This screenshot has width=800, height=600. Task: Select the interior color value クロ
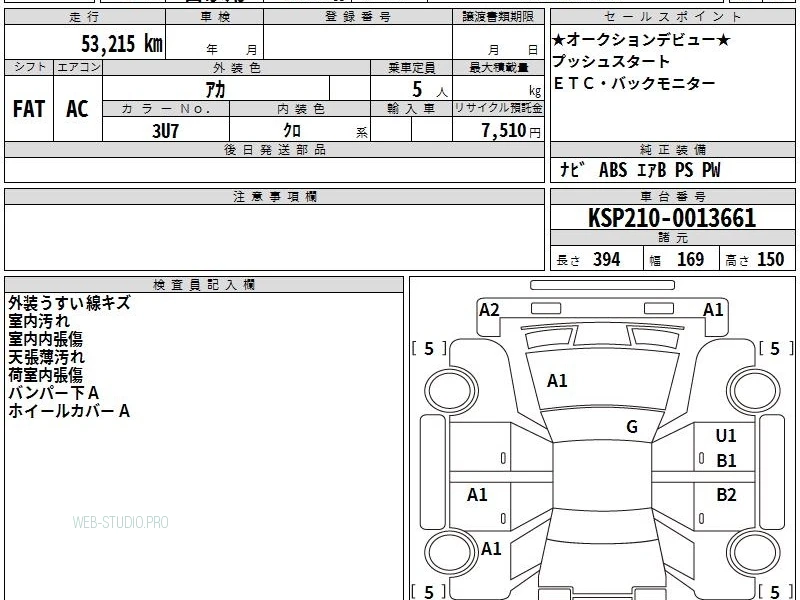pos(292,130)
